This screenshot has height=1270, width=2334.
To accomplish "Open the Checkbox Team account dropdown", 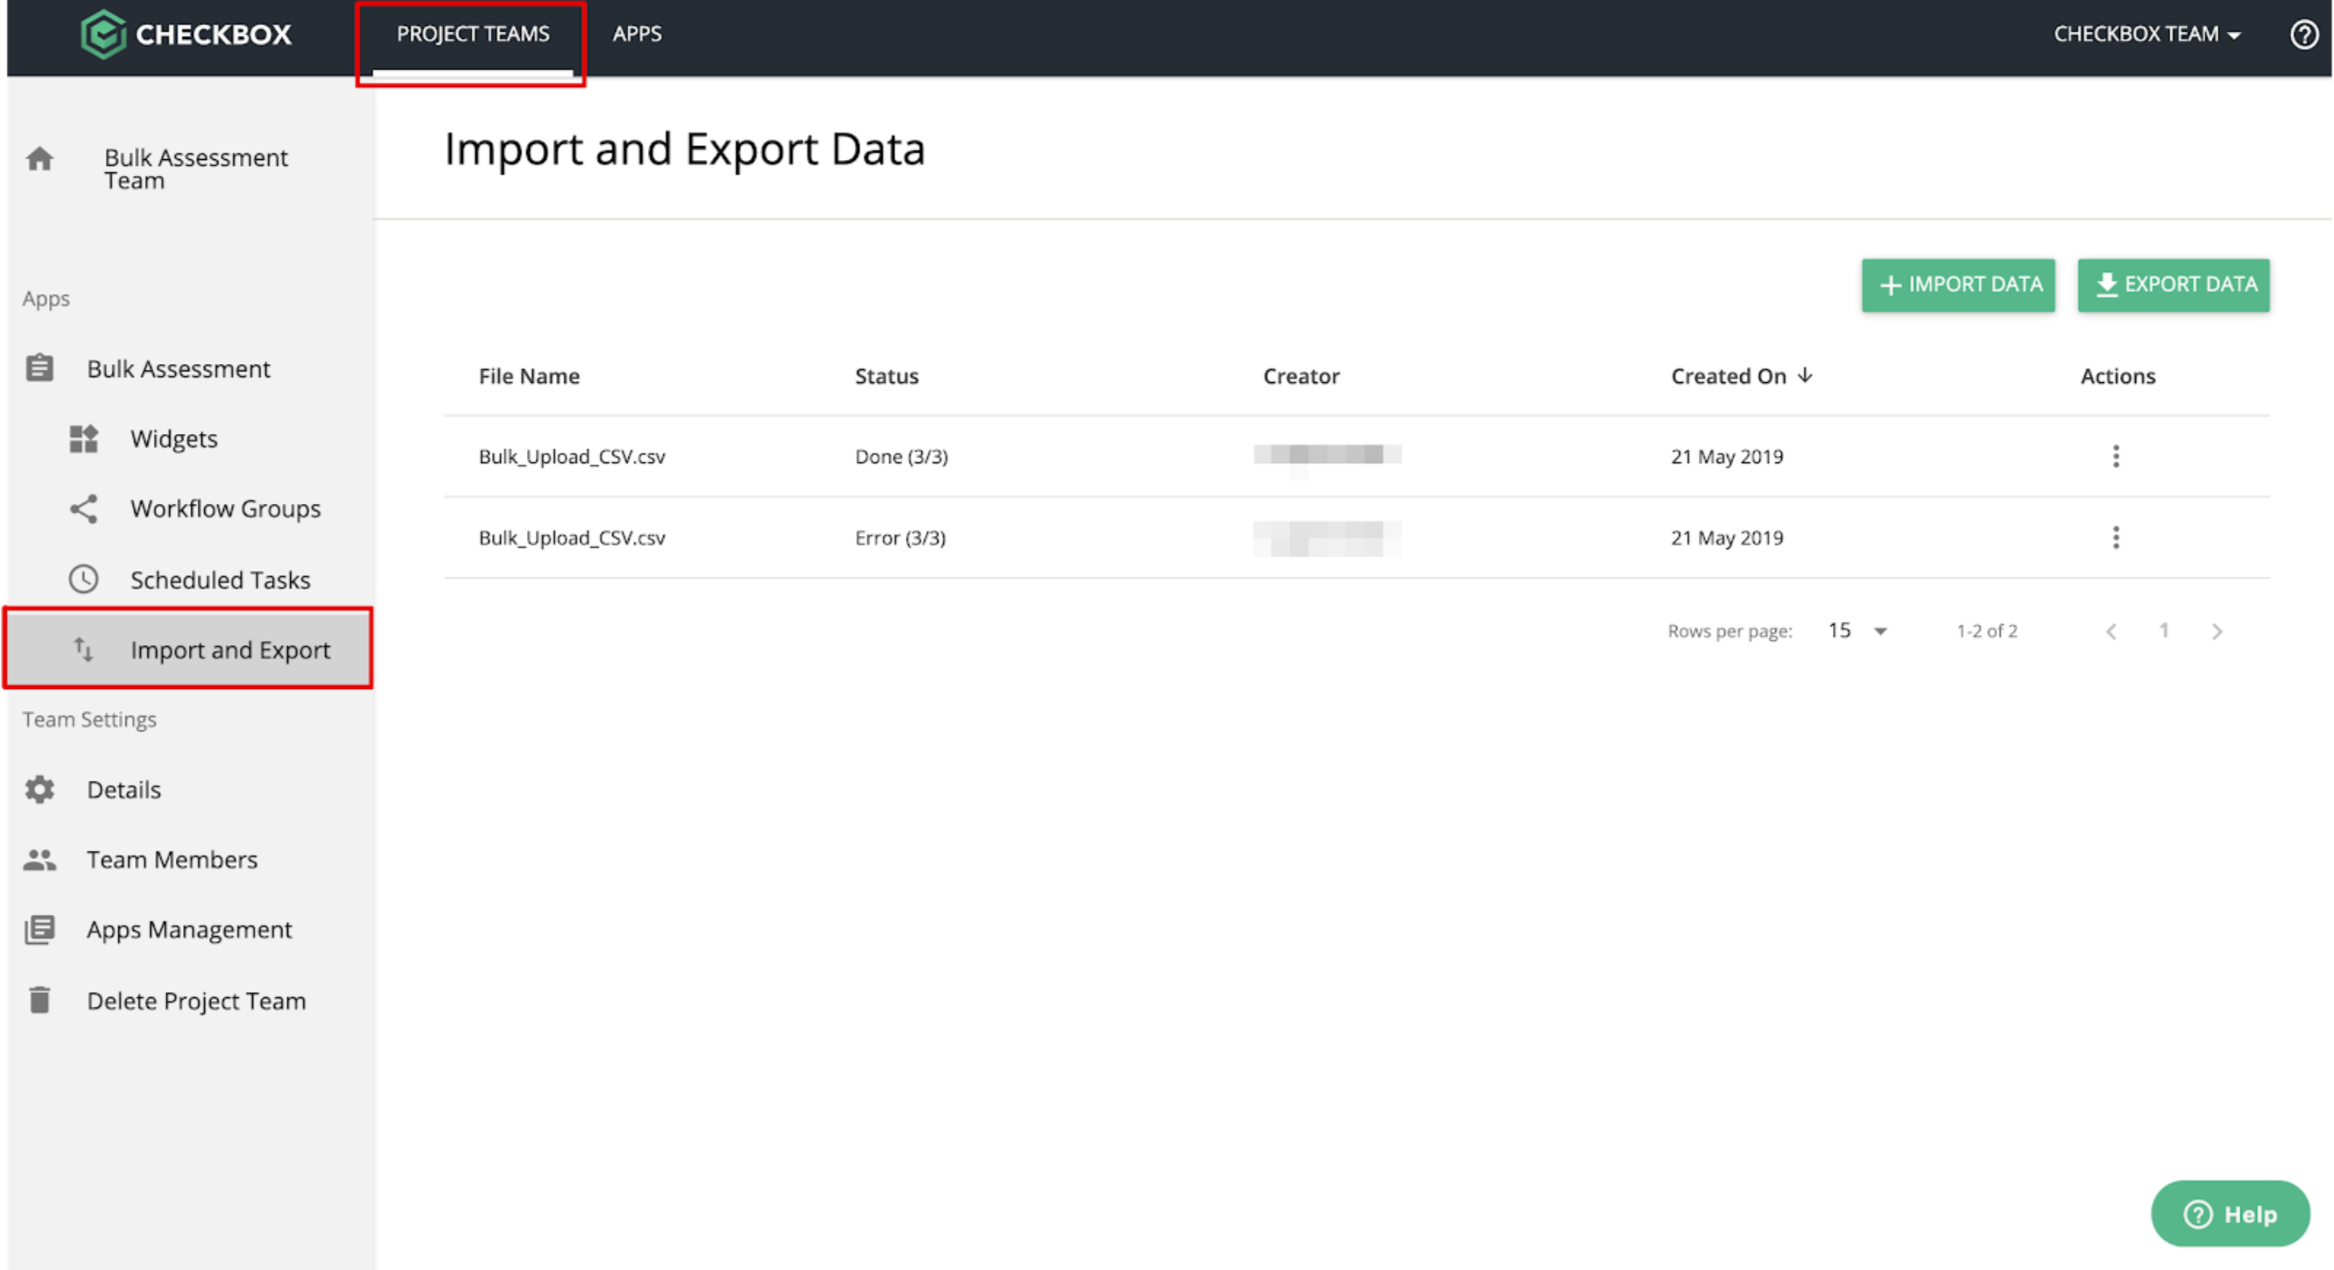I will (2147, 34).
